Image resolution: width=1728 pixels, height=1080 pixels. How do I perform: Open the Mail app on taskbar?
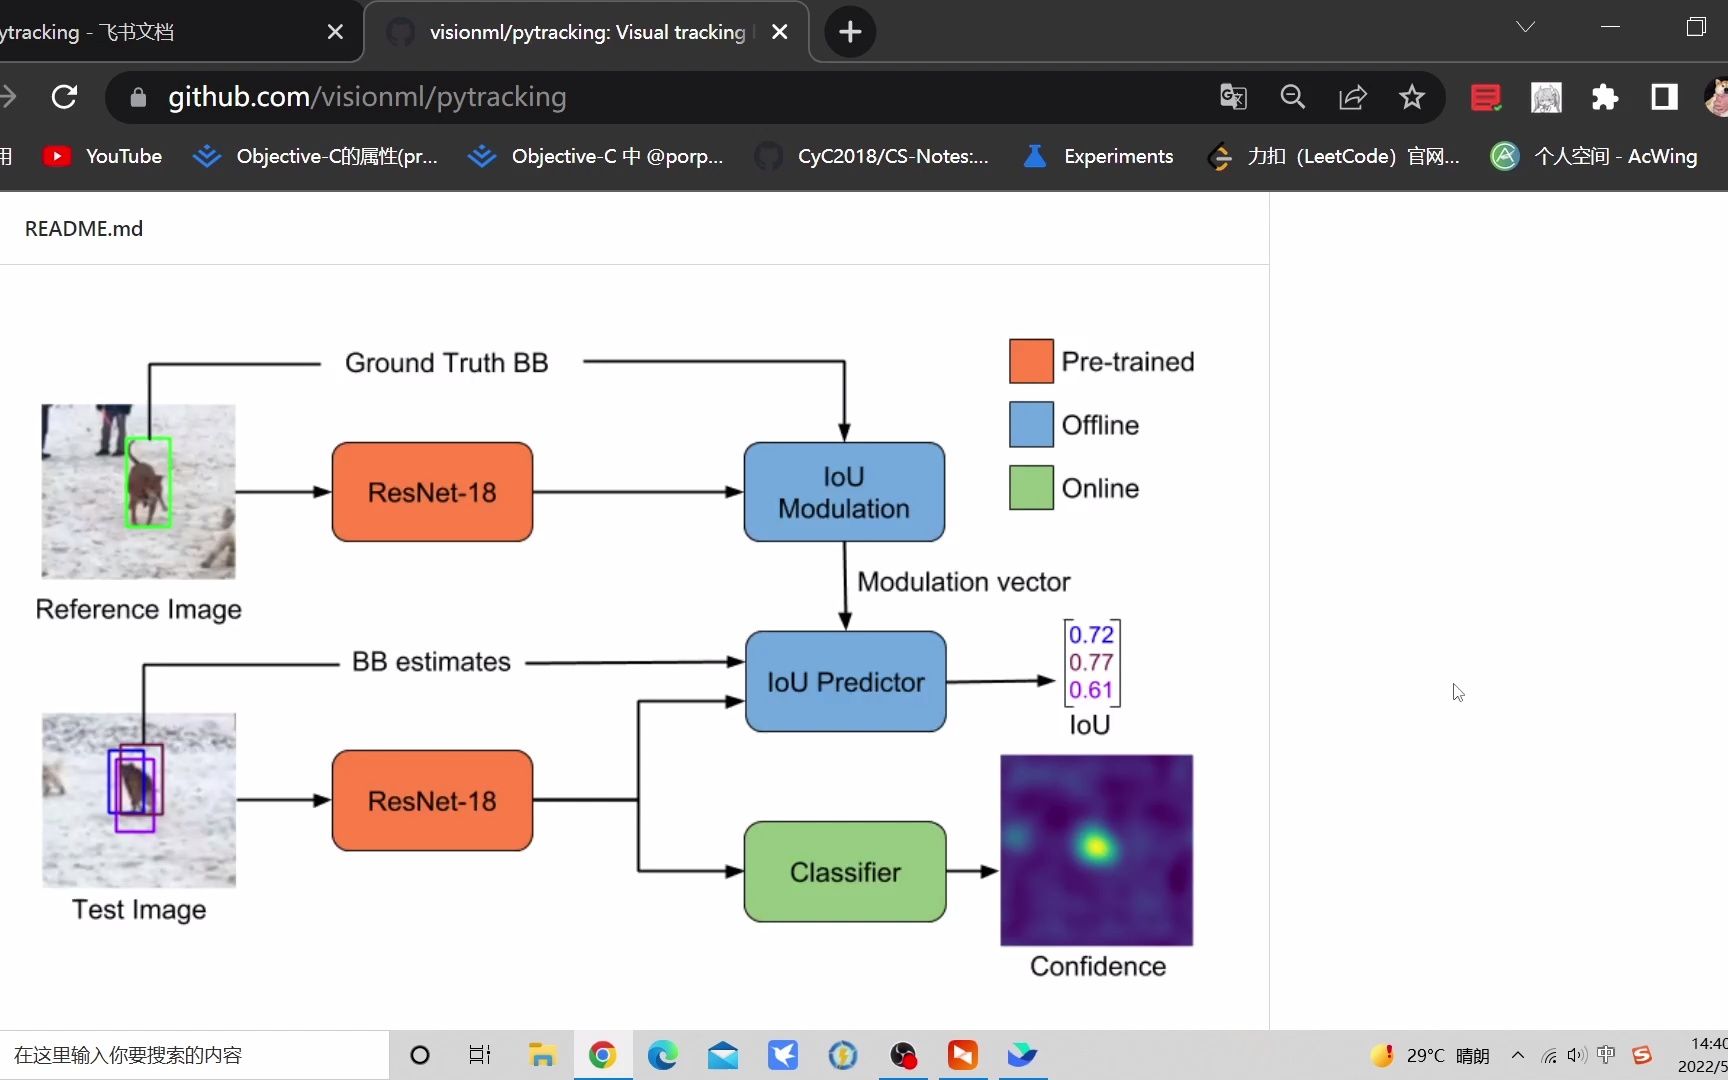(x=722, y=1055)
